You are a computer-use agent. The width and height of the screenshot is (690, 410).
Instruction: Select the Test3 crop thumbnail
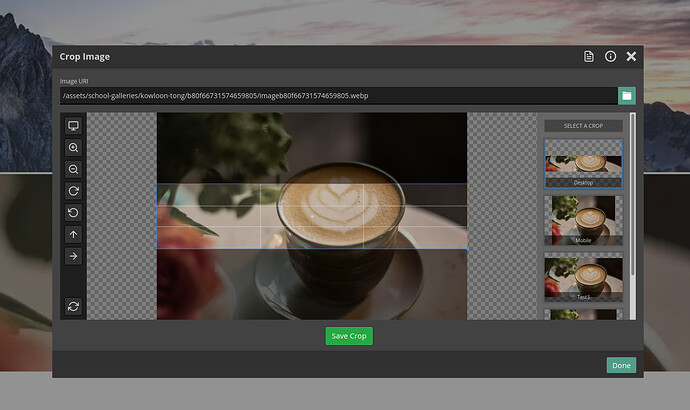[584, 277]
